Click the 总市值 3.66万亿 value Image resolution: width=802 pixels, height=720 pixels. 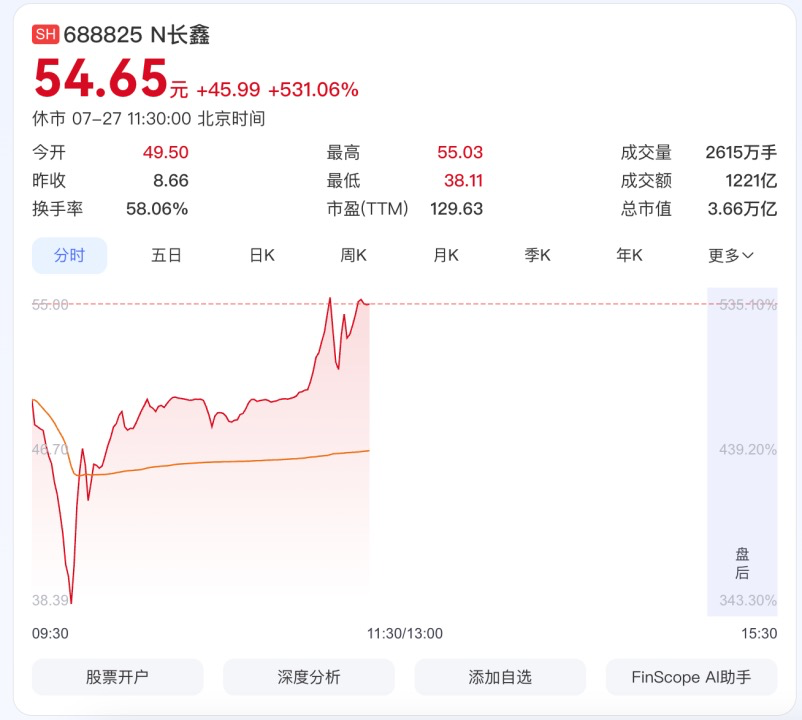click(x=742, y=209)
